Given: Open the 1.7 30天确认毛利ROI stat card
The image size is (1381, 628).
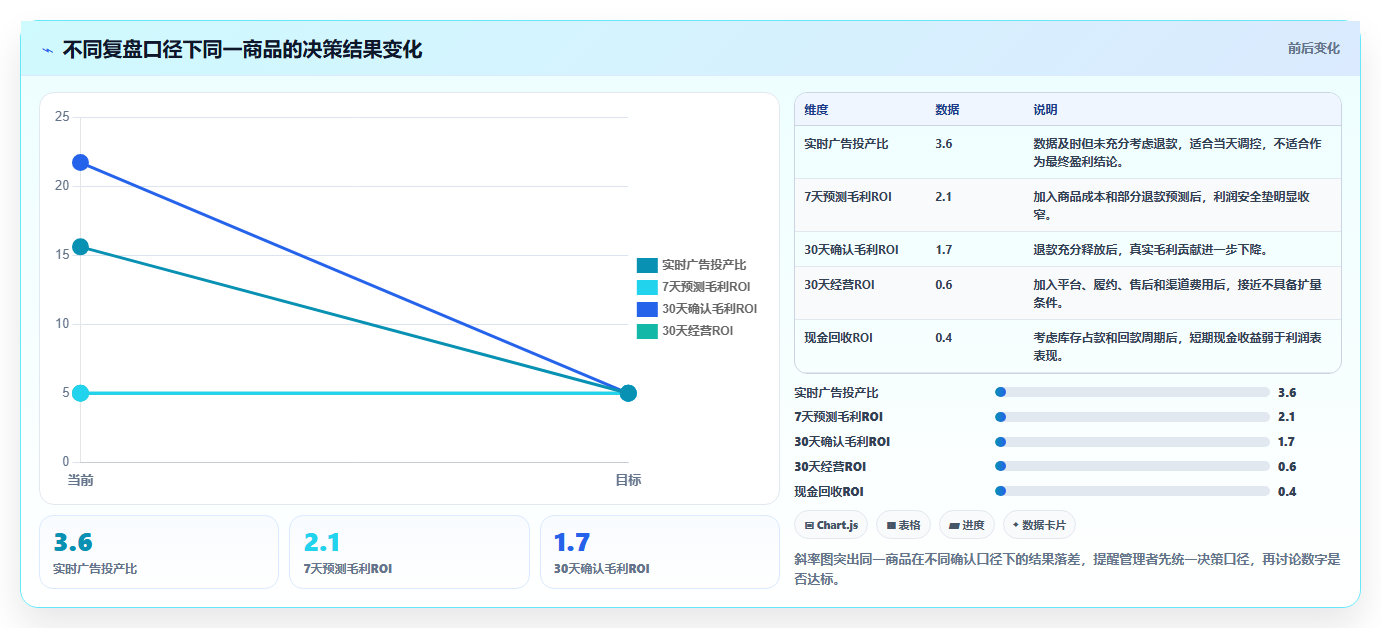Looking at the screenshot, I should [660, 552].
